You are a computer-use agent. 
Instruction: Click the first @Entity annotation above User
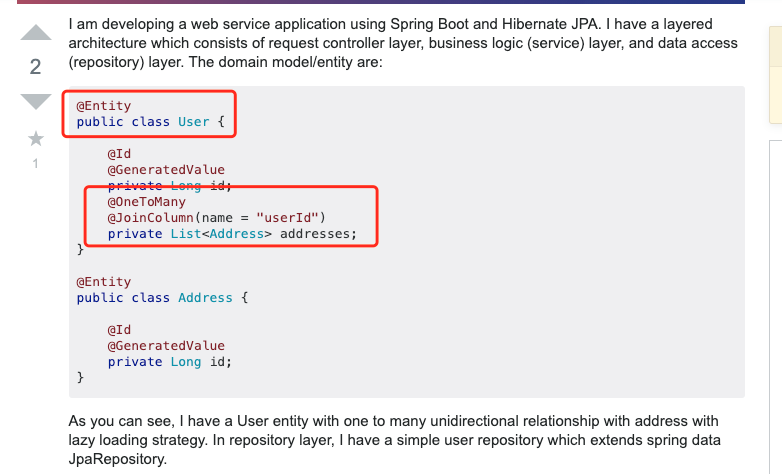coord(103,106)
